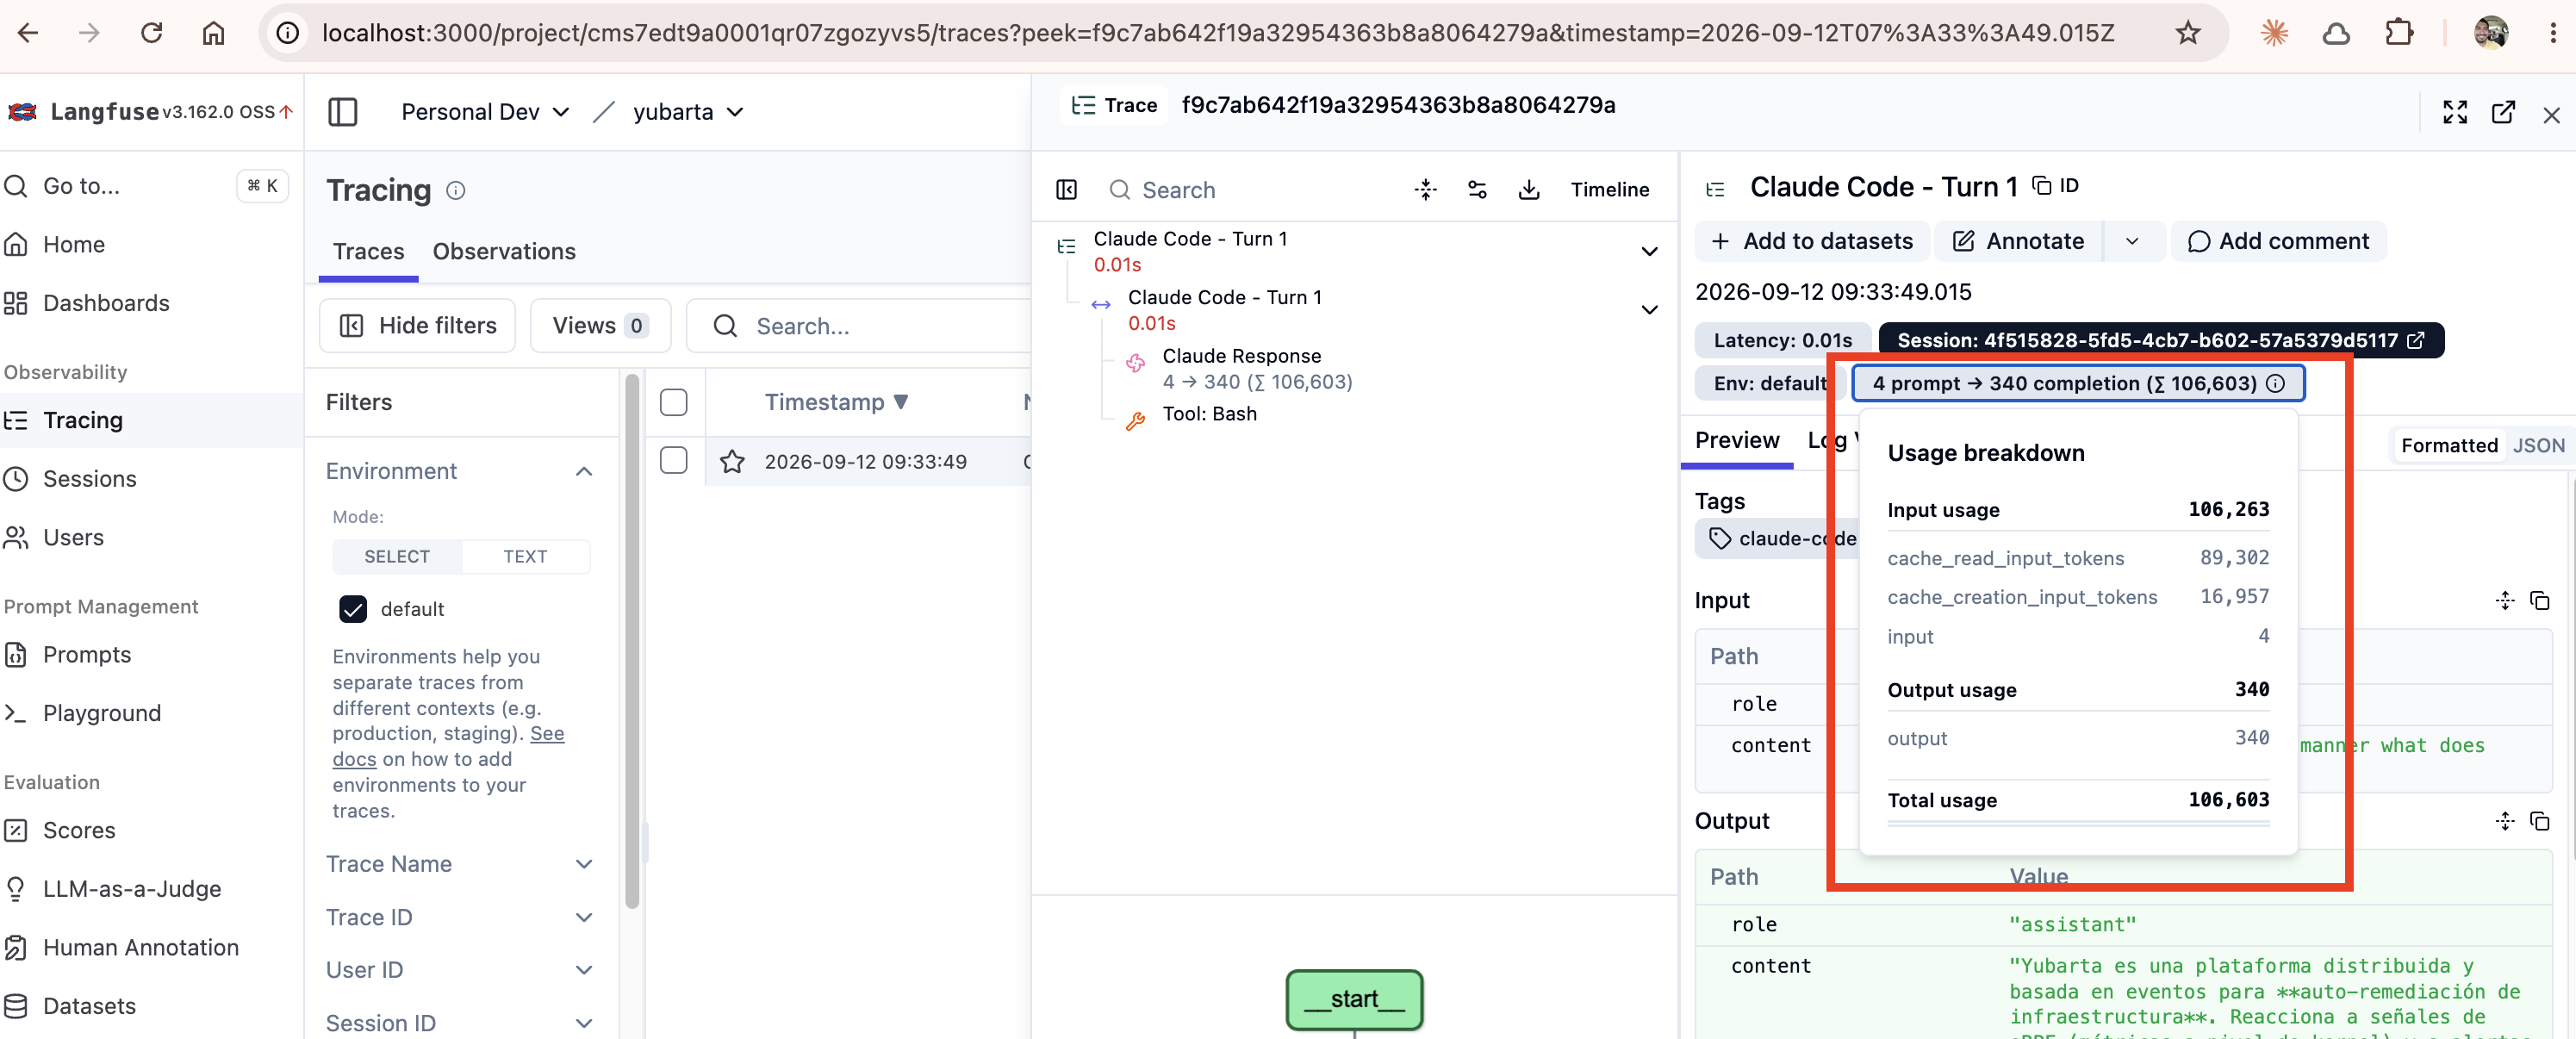2576x1039 pixels.
Task: Expand the Trace ID filter
Action: click(584, 917)
